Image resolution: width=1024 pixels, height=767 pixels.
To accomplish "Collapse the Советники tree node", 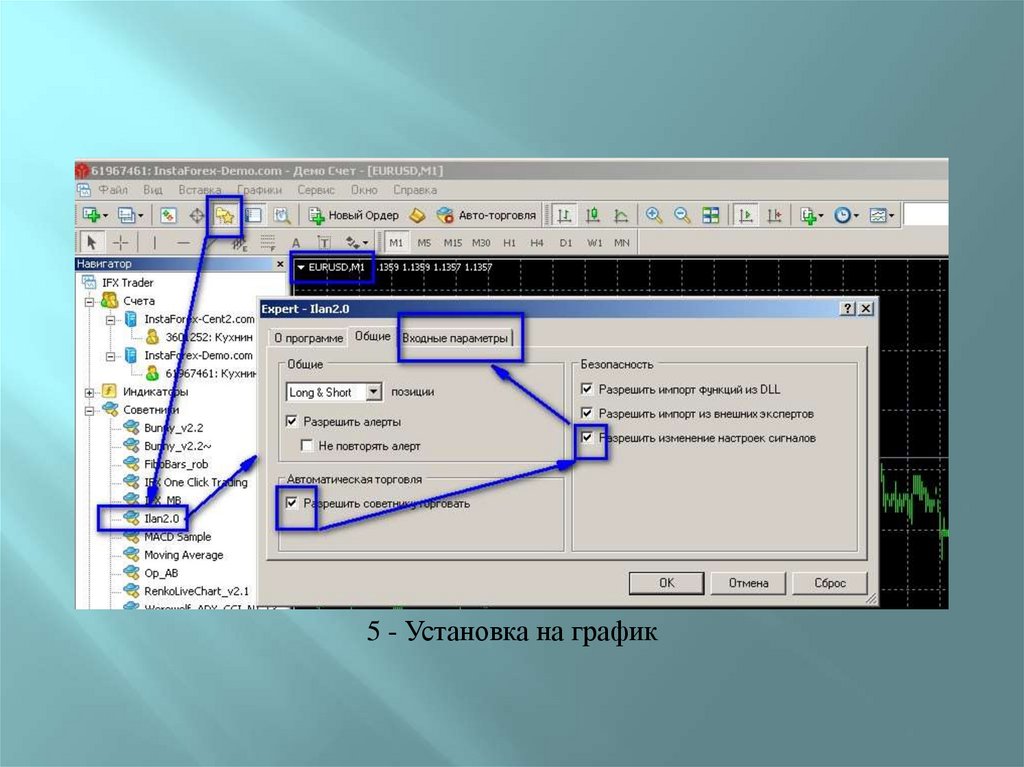I will (89, 410).
